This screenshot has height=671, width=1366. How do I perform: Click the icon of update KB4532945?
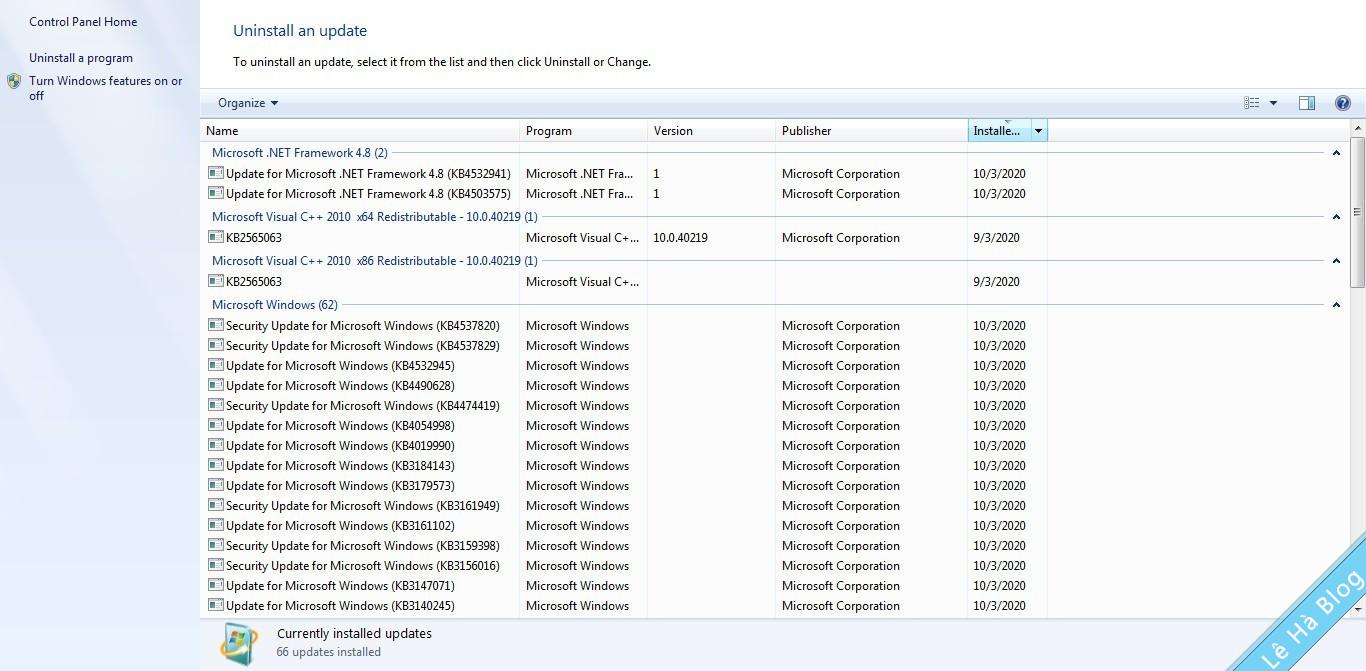click(x=215, y=365)
